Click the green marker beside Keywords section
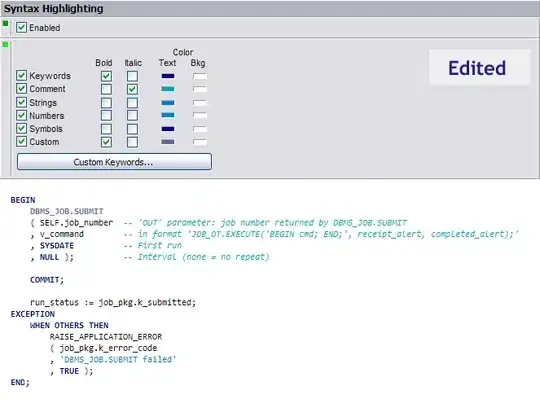 (x=6, y=44)
